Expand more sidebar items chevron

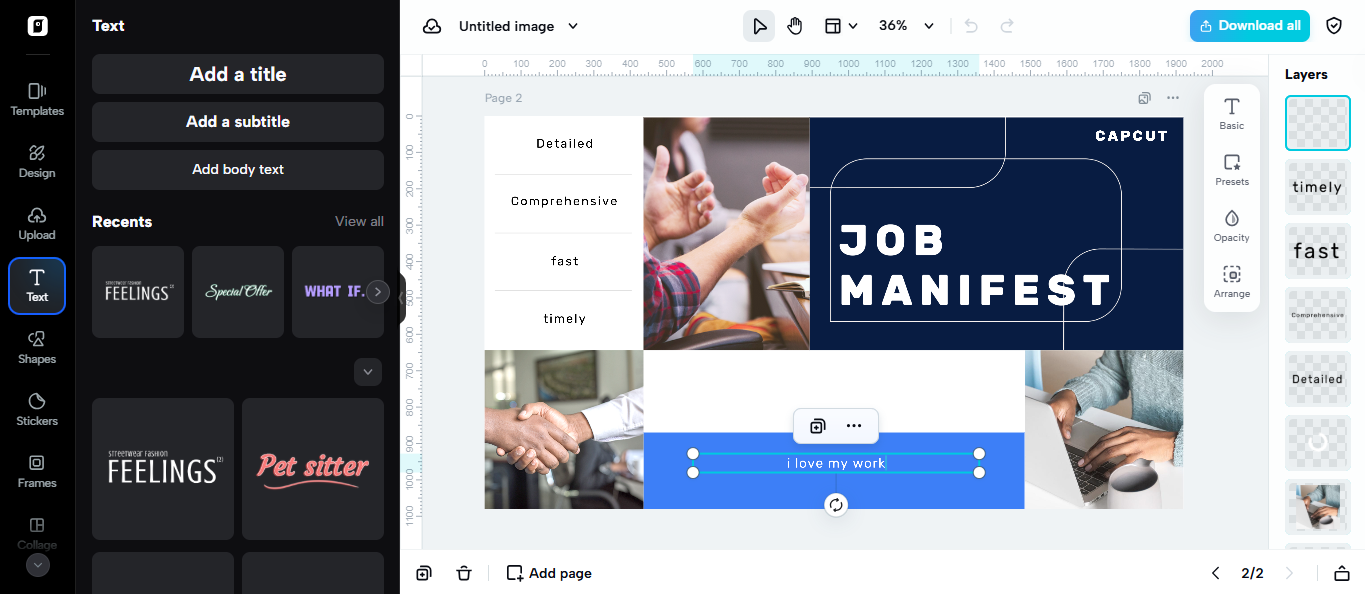[x=37, y=565]
